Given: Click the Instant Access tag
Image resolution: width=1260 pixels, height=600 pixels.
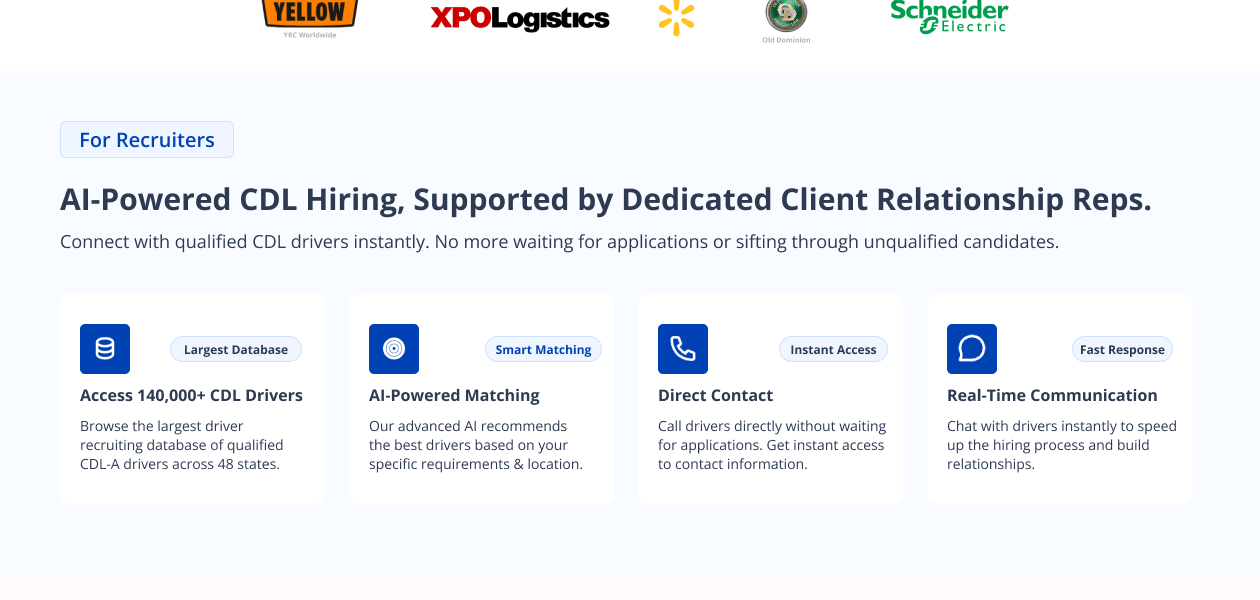Looking at the screenshot, I should [833, 349].
